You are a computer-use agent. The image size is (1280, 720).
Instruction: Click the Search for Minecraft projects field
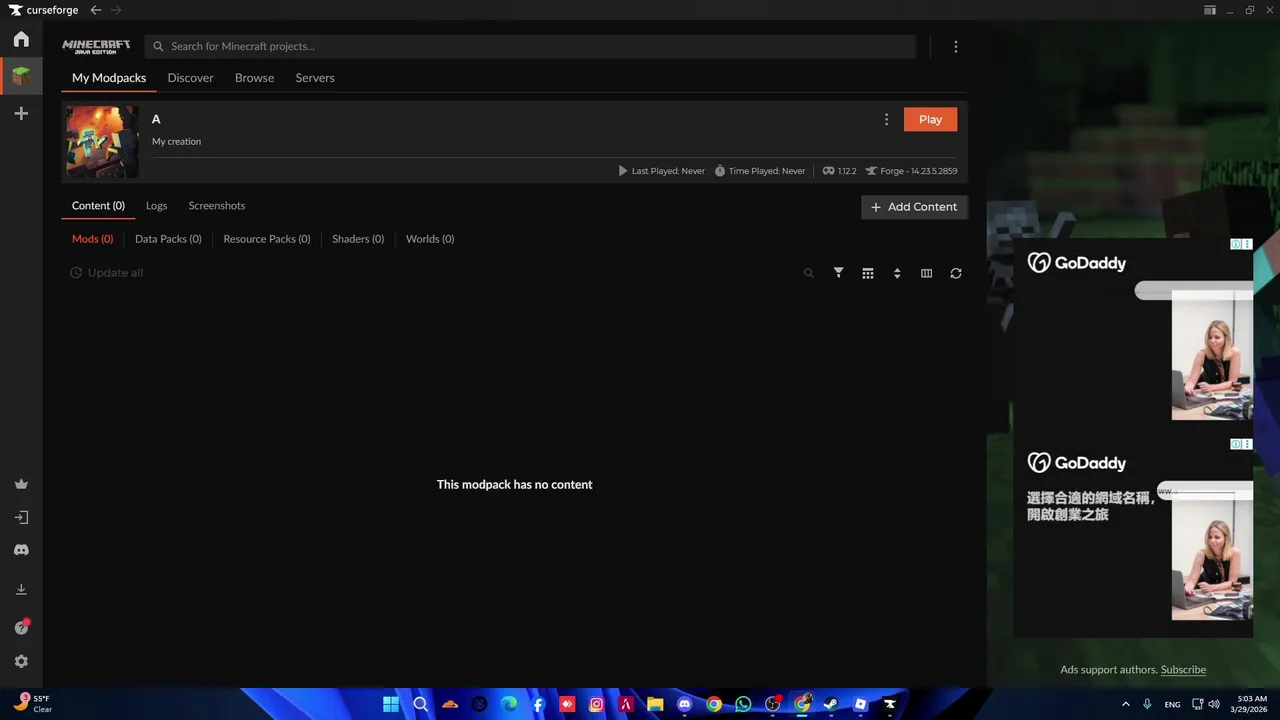click(530, 47)
